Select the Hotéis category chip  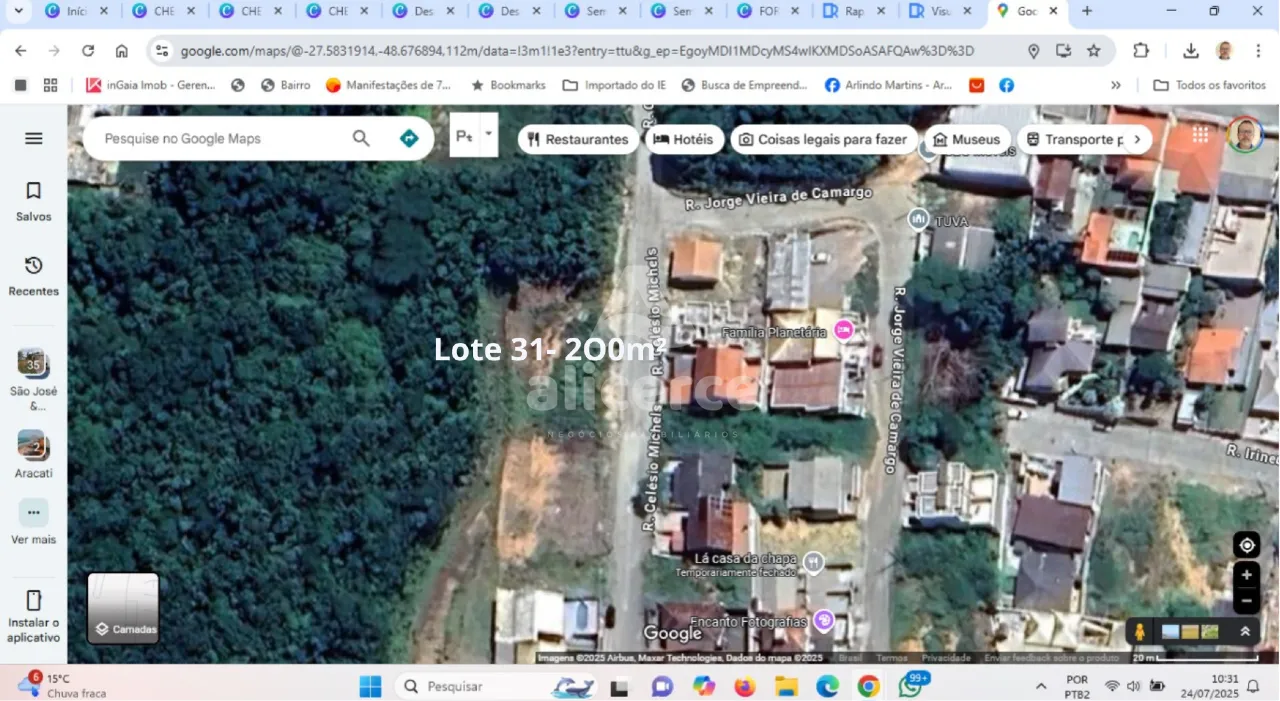[684, 140]
